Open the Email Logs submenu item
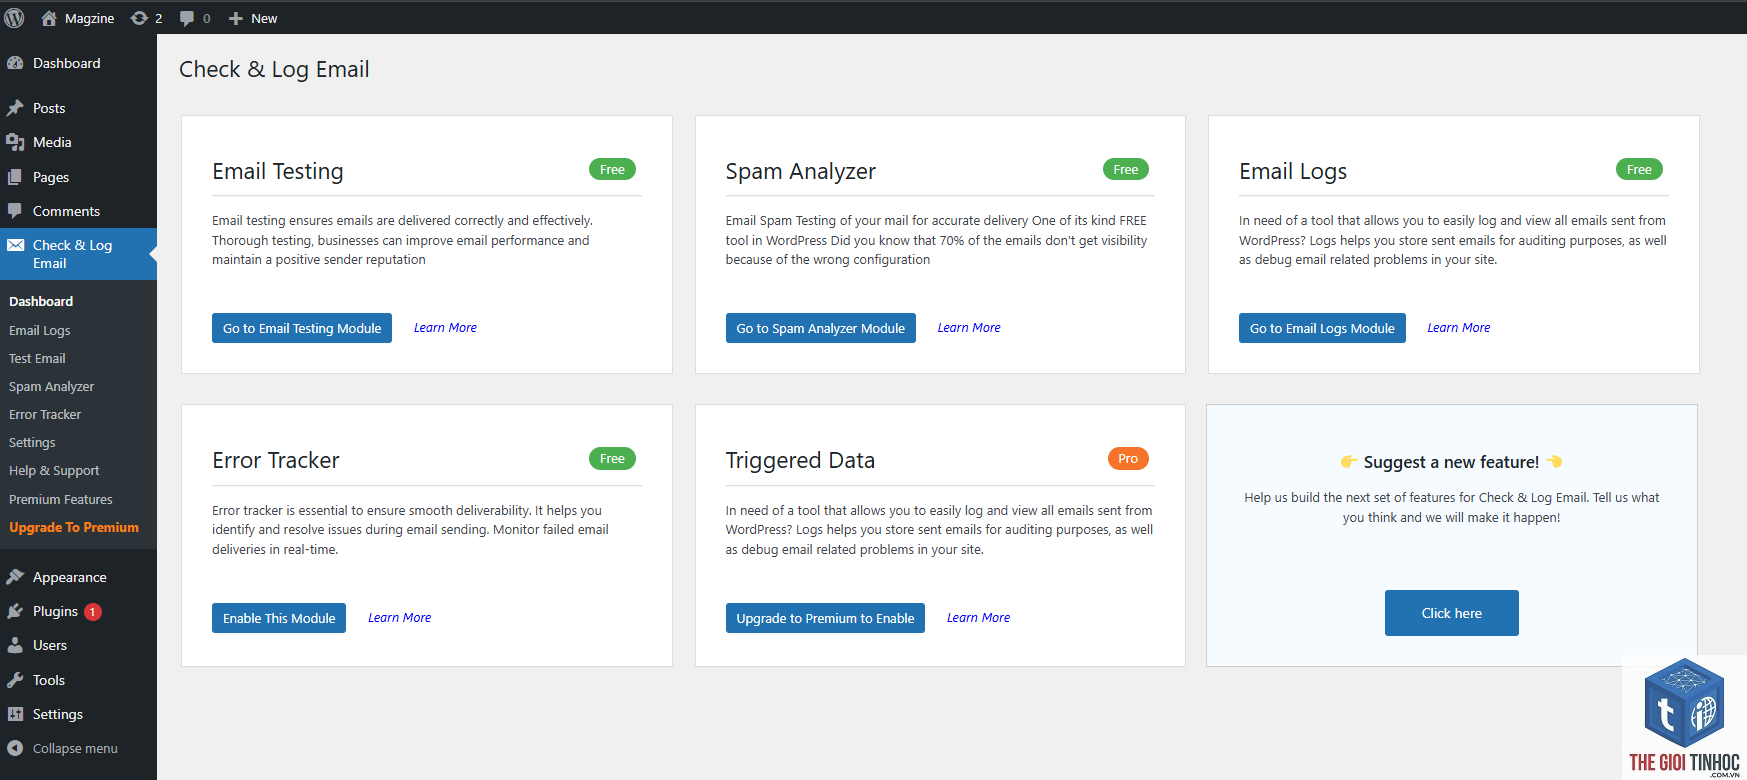The image size is (1747, 780). [40, 330]
